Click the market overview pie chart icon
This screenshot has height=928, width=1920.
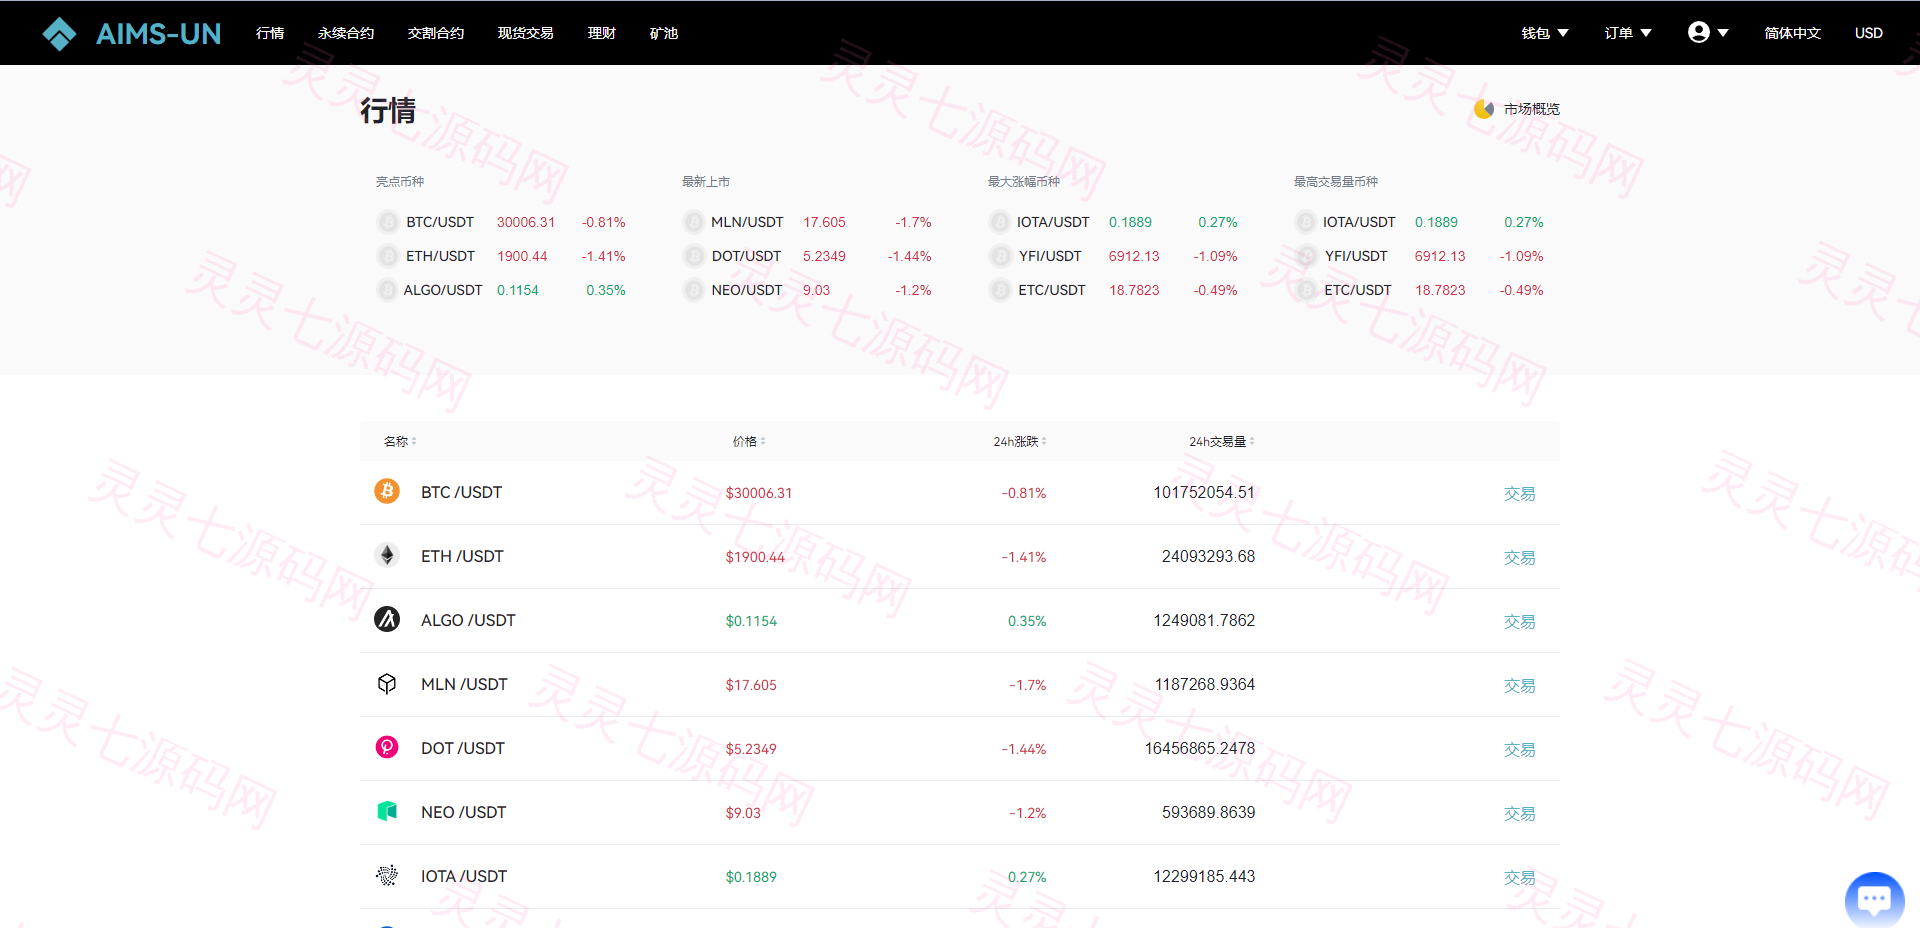(x=1484, y=109)
